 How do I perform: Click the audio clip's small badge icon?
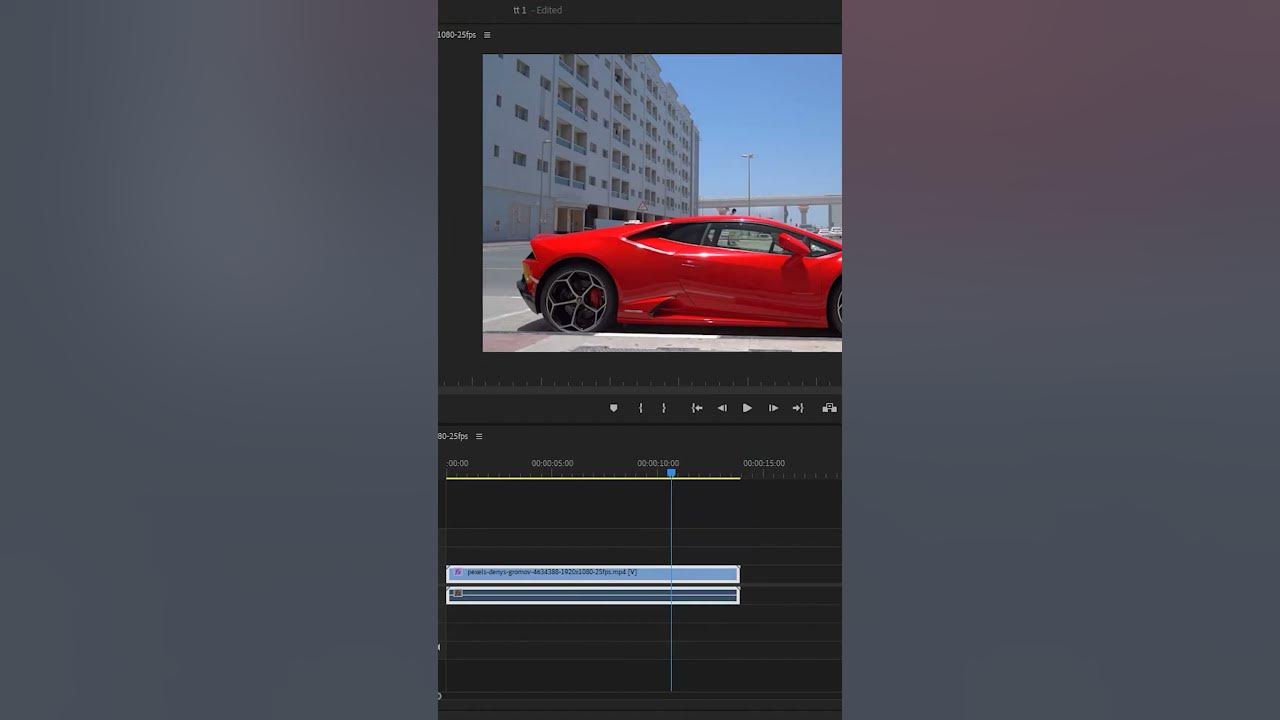[x=457, y=593]
